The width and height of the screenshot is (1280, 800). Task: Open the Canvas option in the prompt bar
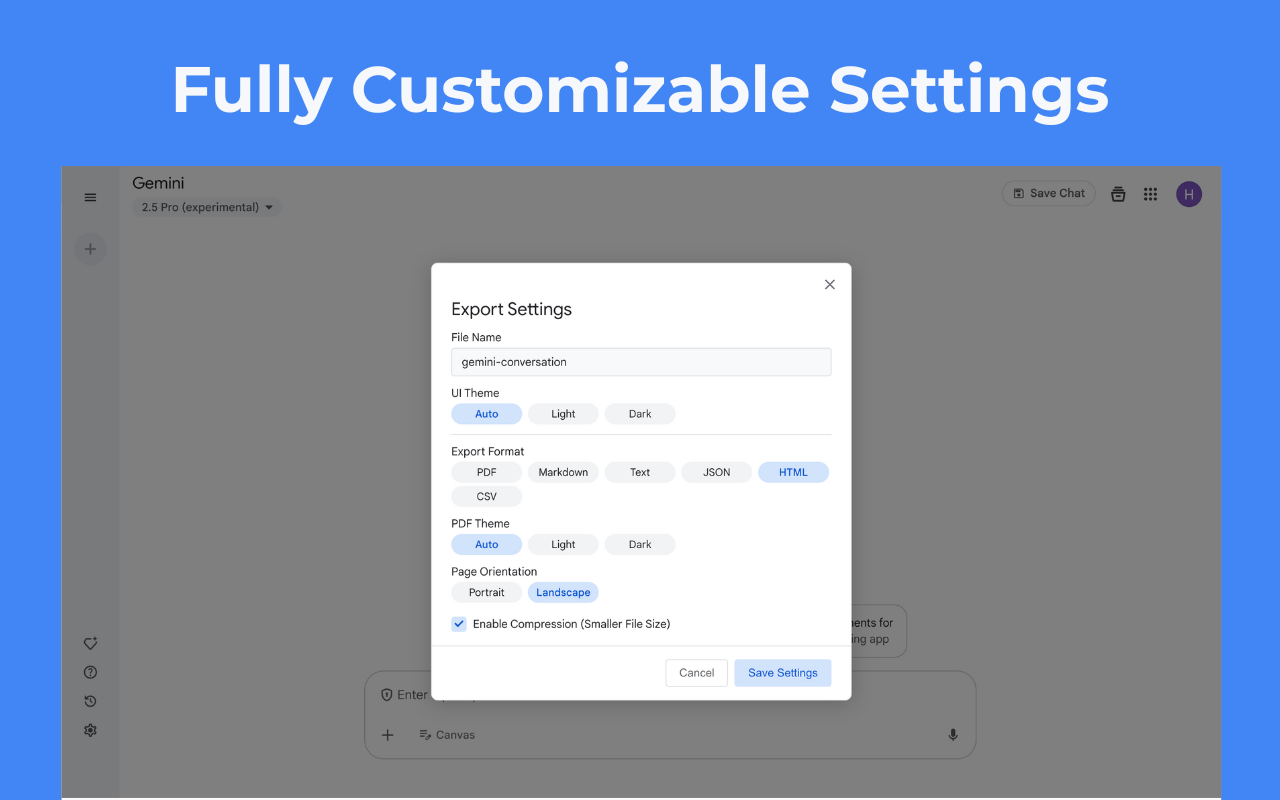coord(446,734)
